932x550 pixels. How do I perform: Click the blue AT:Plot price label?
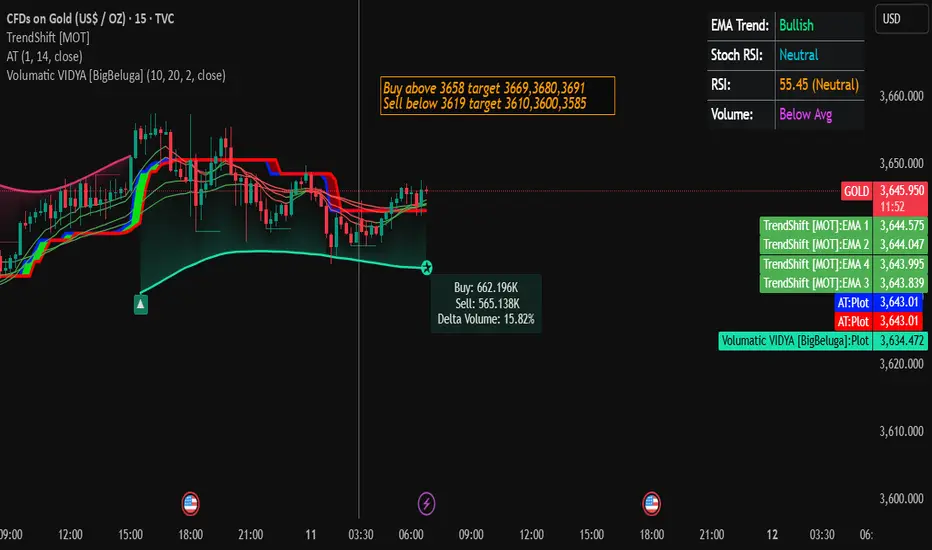pos(879,302)
